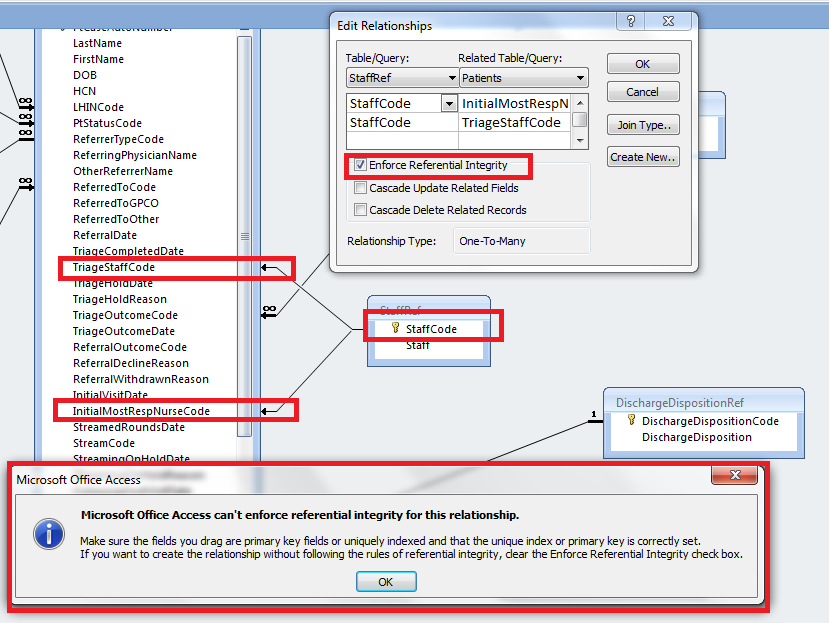Select the StreamedRoundsDate field
Viewport: 829px width, 623px height.
(x=128, y=427)
